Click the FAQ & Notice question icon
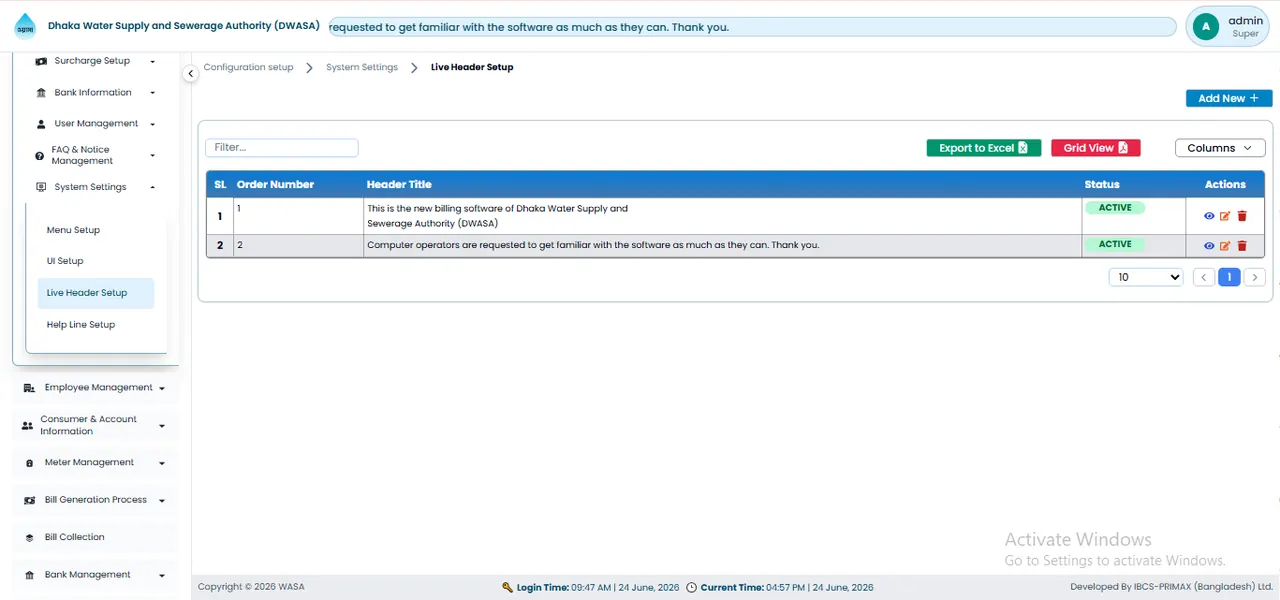The image size is (1280, 600). point(40,156)
